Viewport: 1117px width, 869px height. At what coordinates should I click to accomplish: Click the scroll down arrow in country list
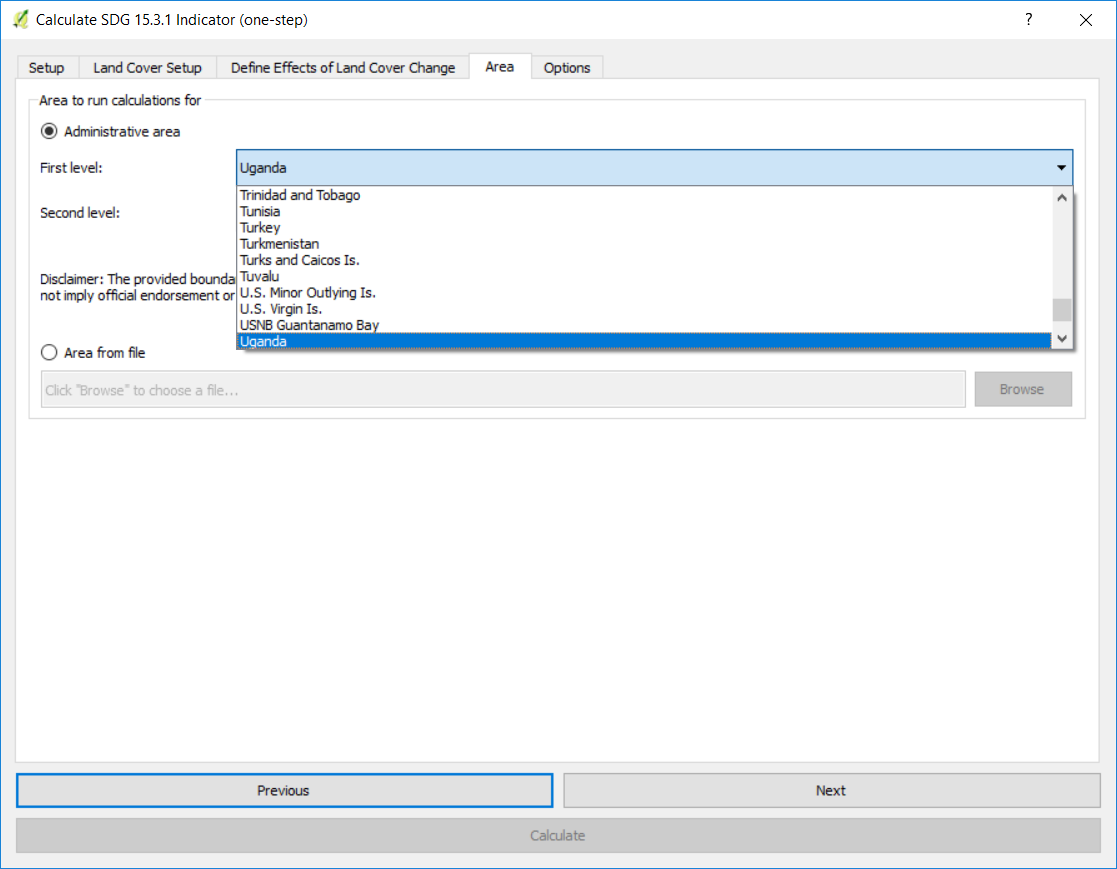click(1062, 340)
